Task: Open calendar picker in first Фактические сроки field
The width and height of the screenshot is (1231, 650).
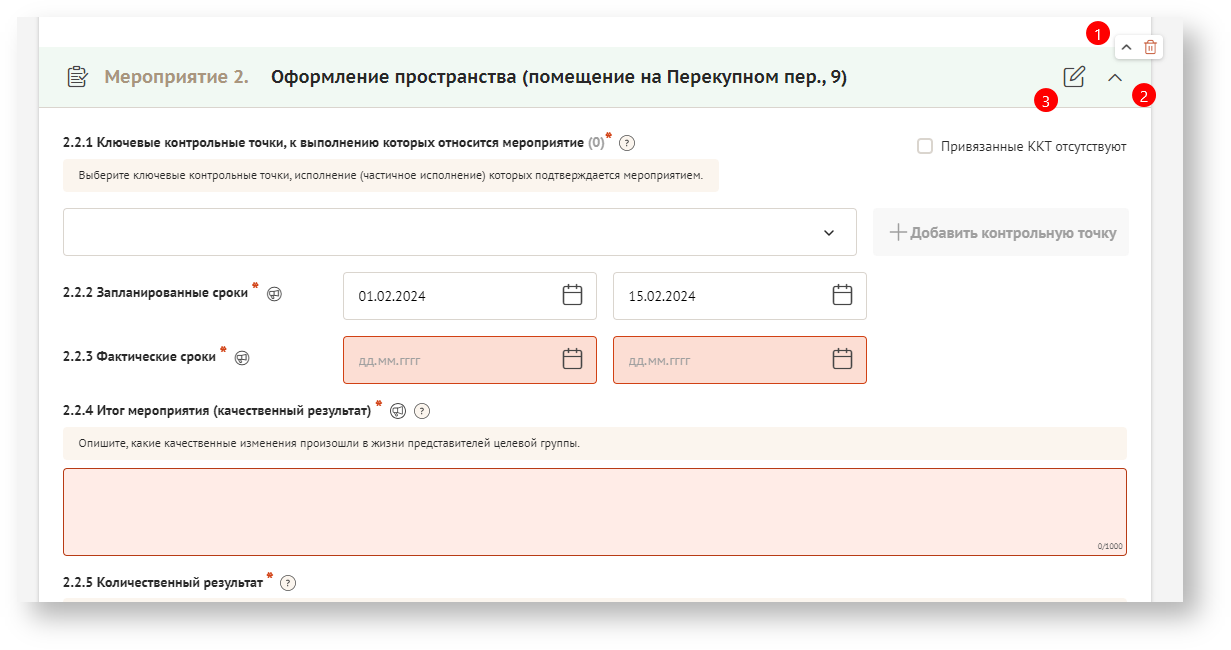Action: [x=572, y=359]
